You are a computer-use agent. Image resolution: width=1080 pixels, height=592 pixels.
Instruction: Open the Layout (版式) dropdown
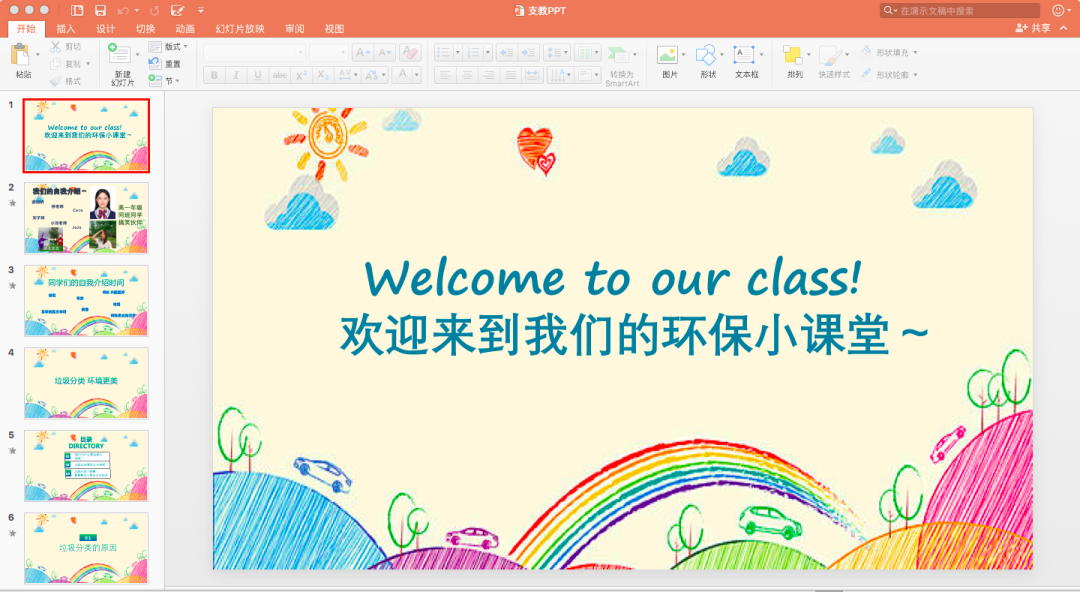click(168, 47)
